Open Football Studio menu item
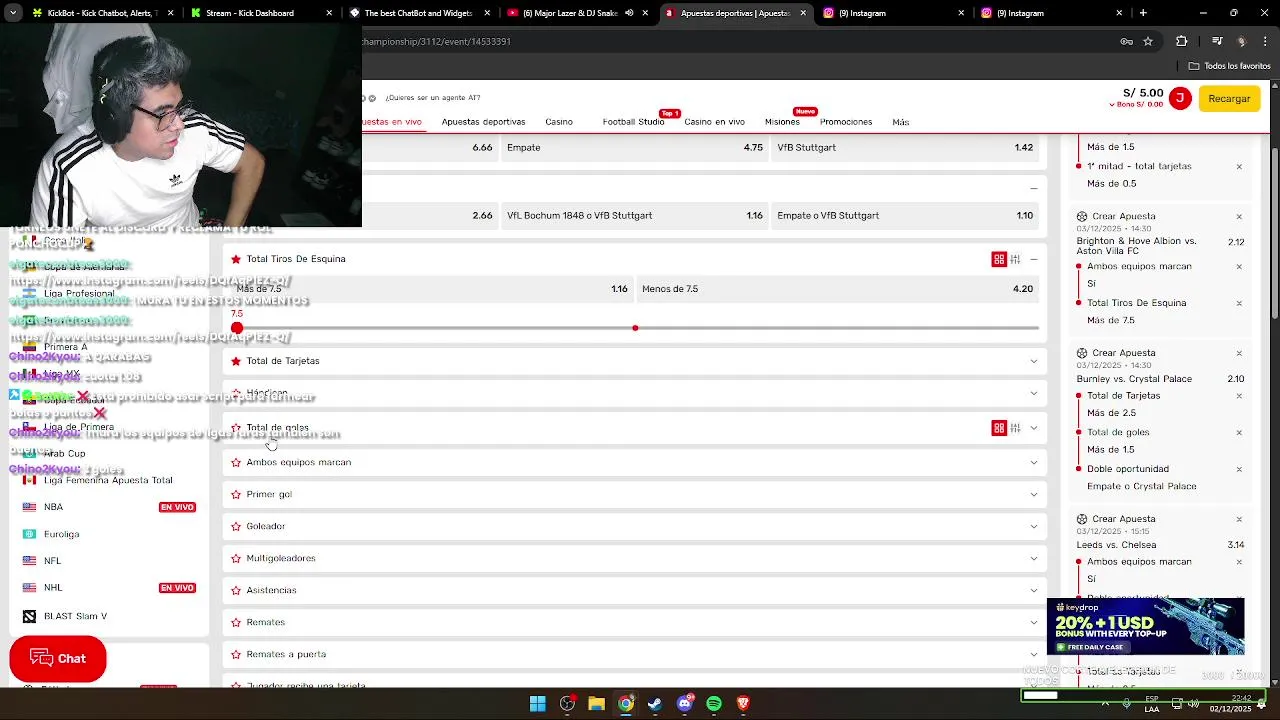Screen dimensions: 1280x720 633,122
